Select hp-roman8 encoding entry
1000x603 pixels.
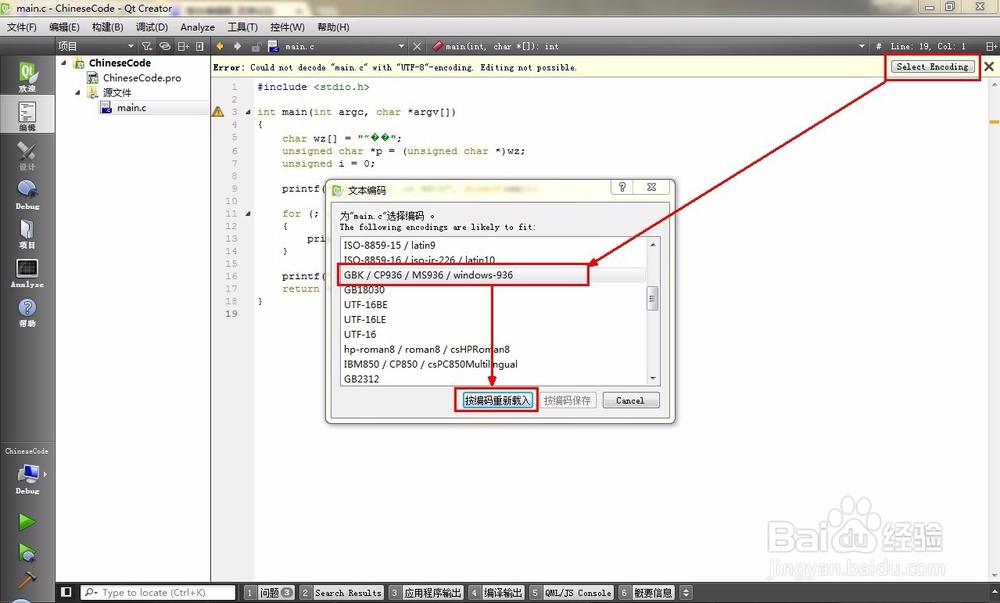[493, 349]
